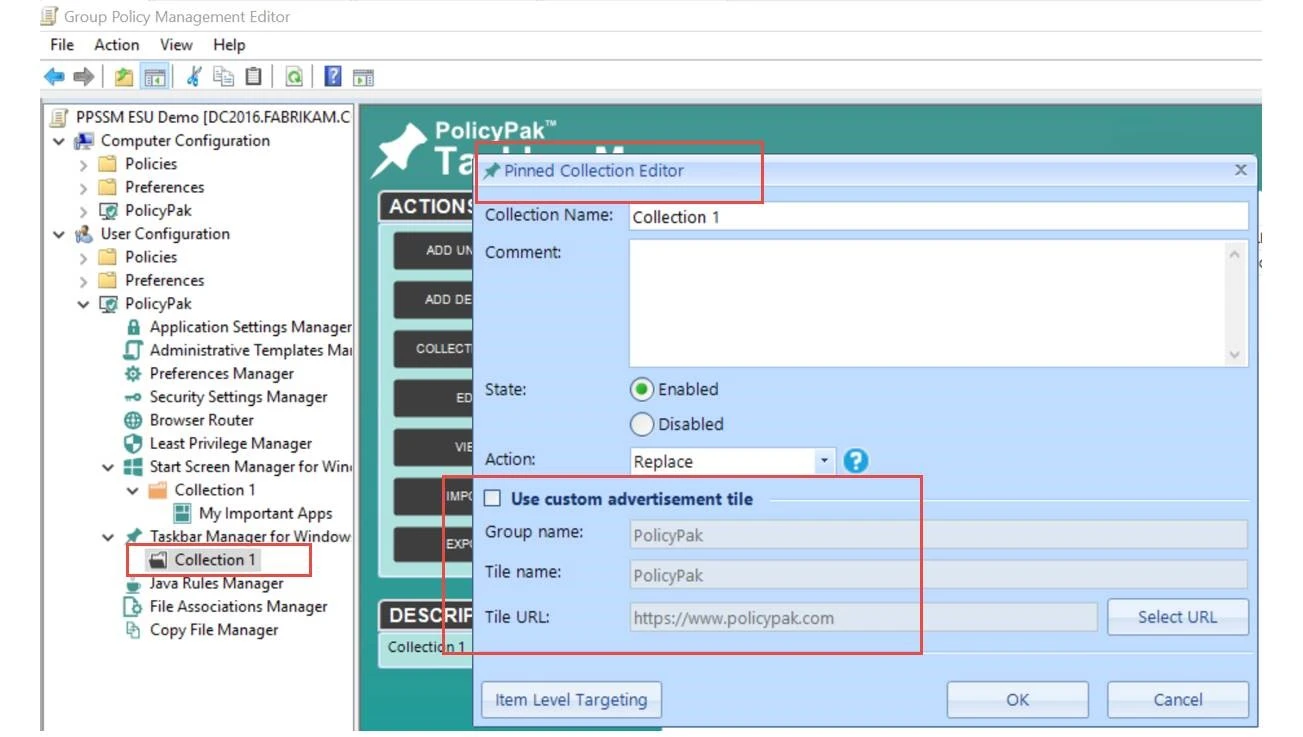Open the View menu
This screenshot has height=737, width=1303.
point(176,45)
